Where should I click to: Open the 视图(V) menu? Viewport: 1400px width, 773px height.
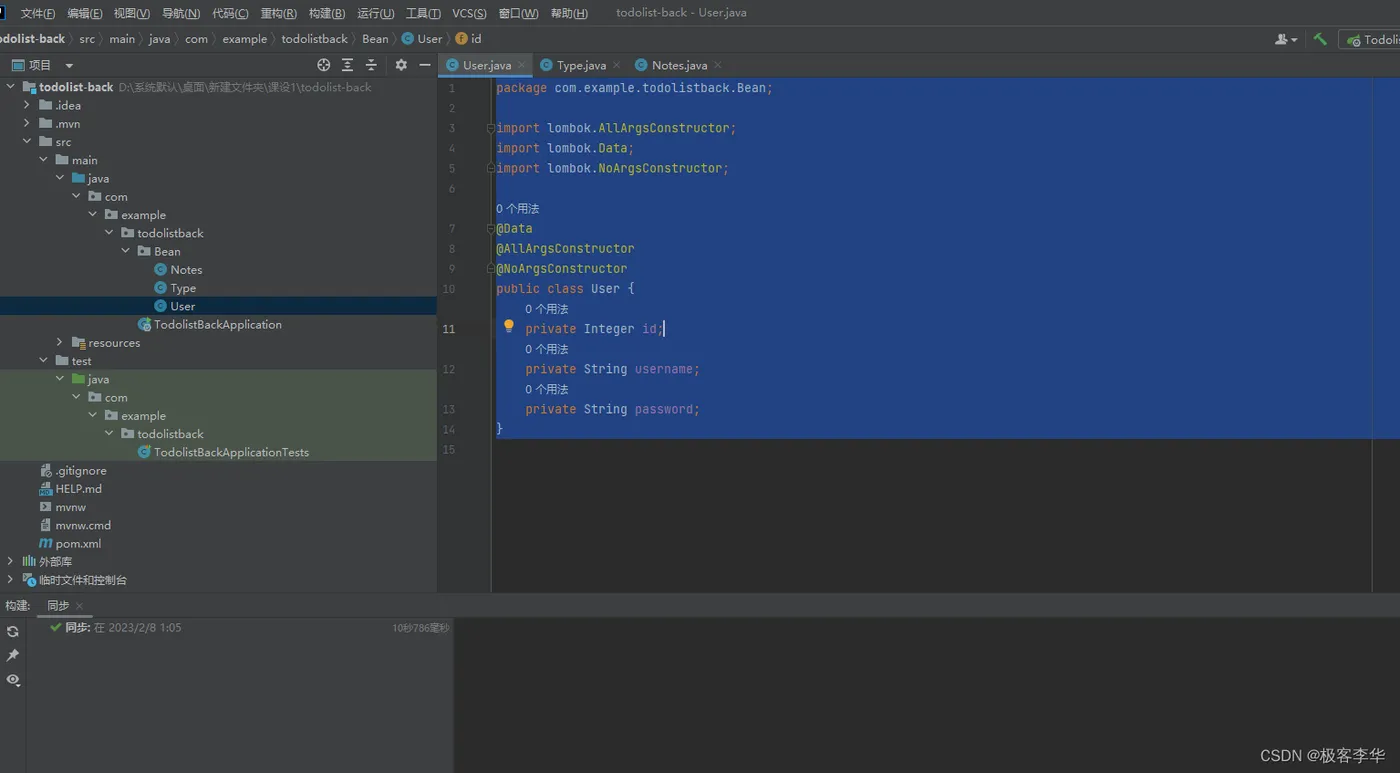pyautogui.click(x=131, y=13)
